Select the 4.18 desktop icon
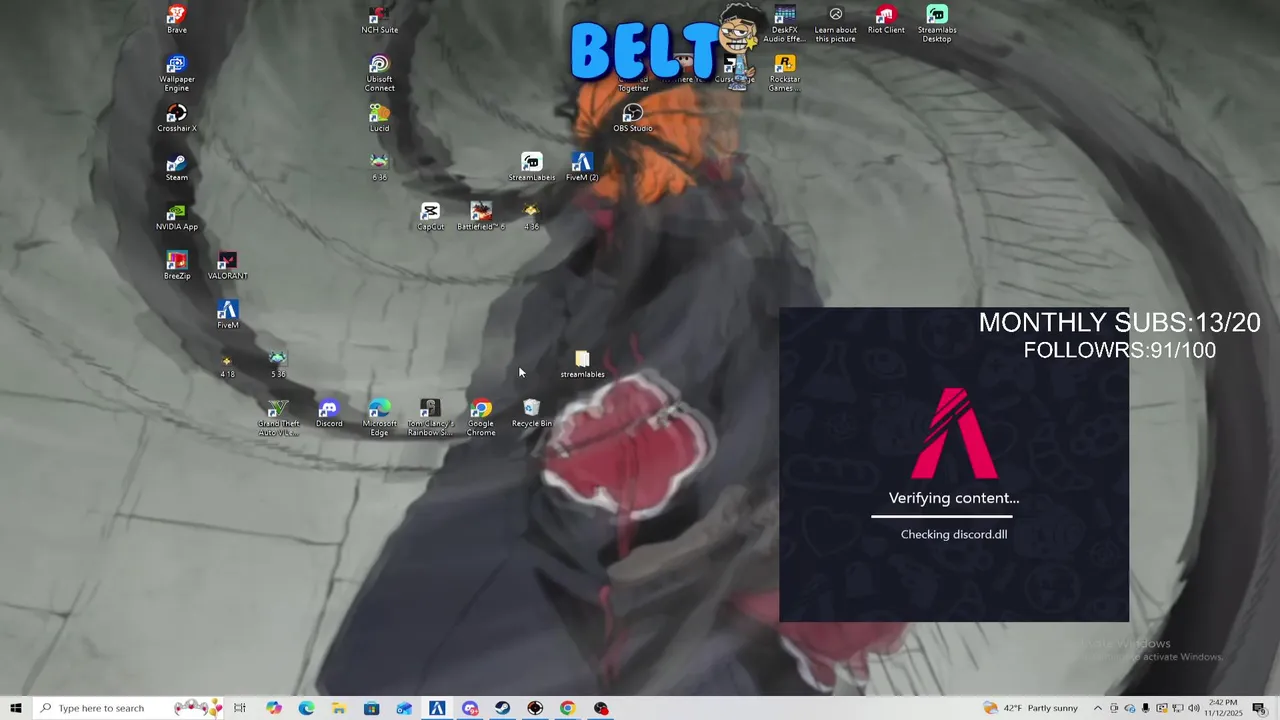Viewport: 1280px width, 720px height. coord(227,364)
